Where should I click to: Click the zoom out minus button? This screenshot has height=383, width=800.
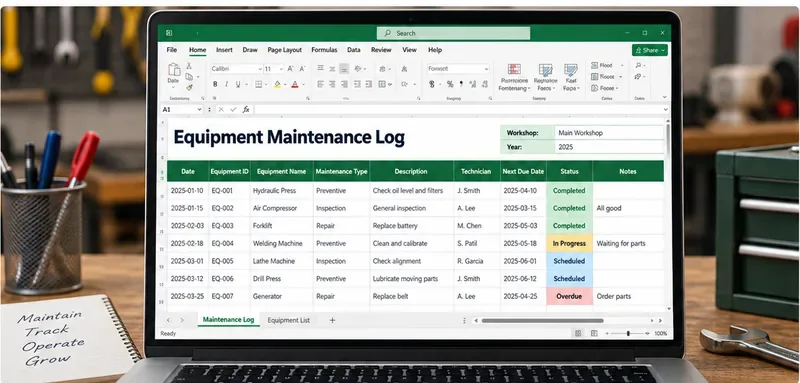tap(607, 334)
